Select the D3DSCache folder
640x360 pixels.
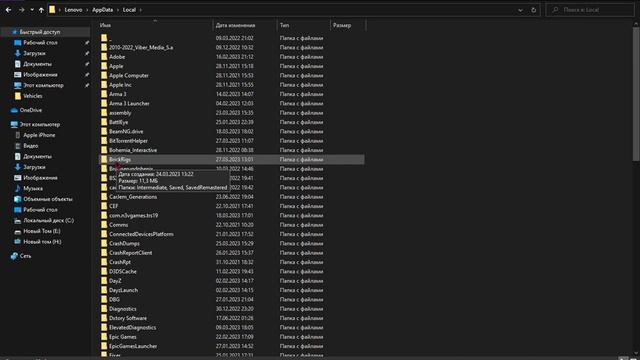click(x=122, y=271)
